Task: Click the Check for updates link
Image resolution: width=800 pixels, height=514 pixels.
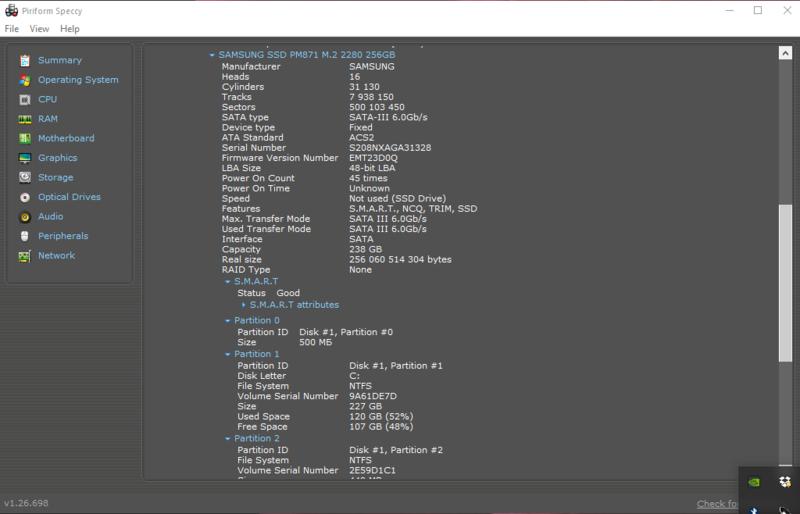Action: (717, 504)
